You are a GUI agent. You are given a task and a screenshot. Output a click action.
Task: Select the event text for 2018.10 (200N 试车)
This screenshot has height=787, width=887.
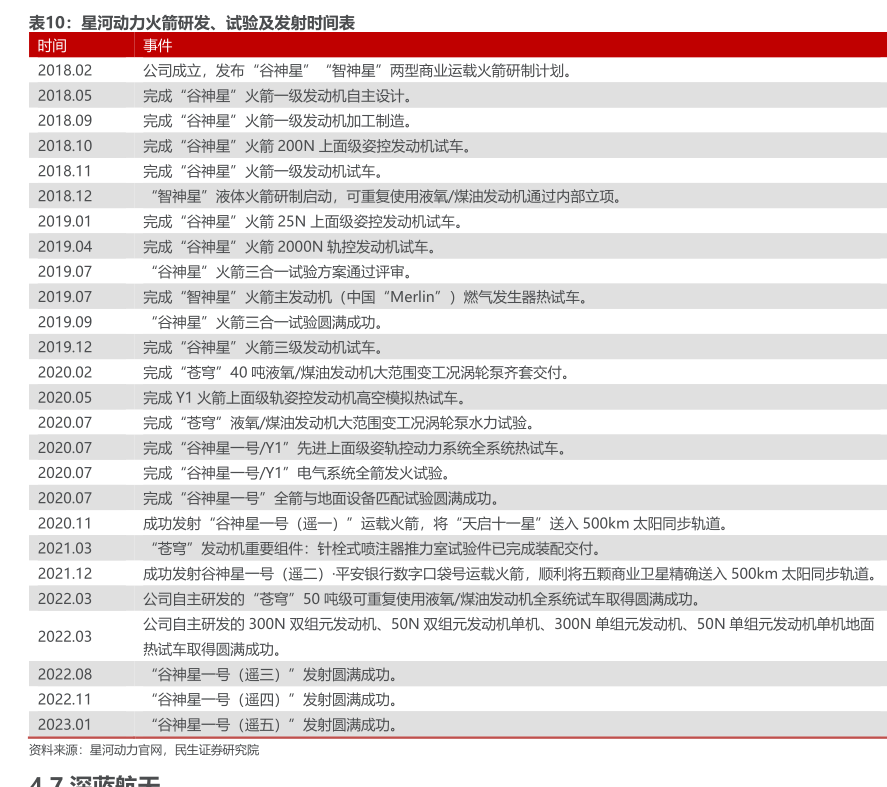pos(306,146)
